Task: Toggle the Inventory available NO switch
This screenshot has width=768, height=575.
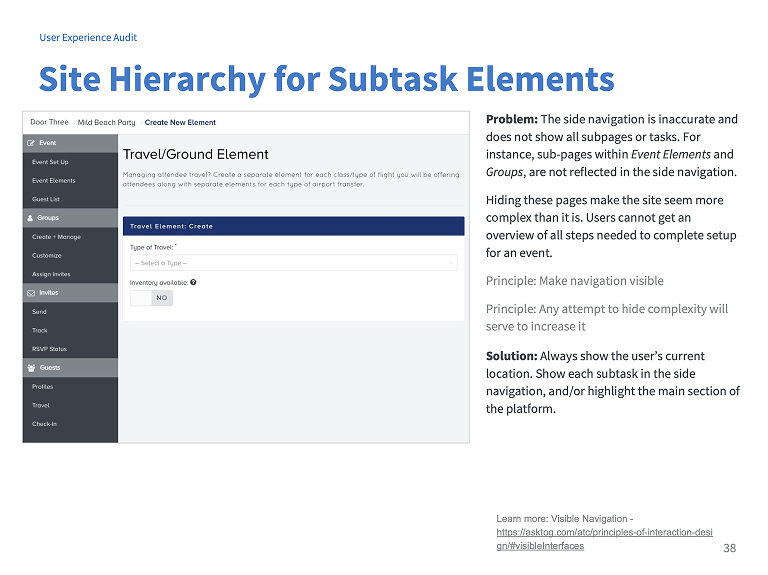Action: coord(151,298)
